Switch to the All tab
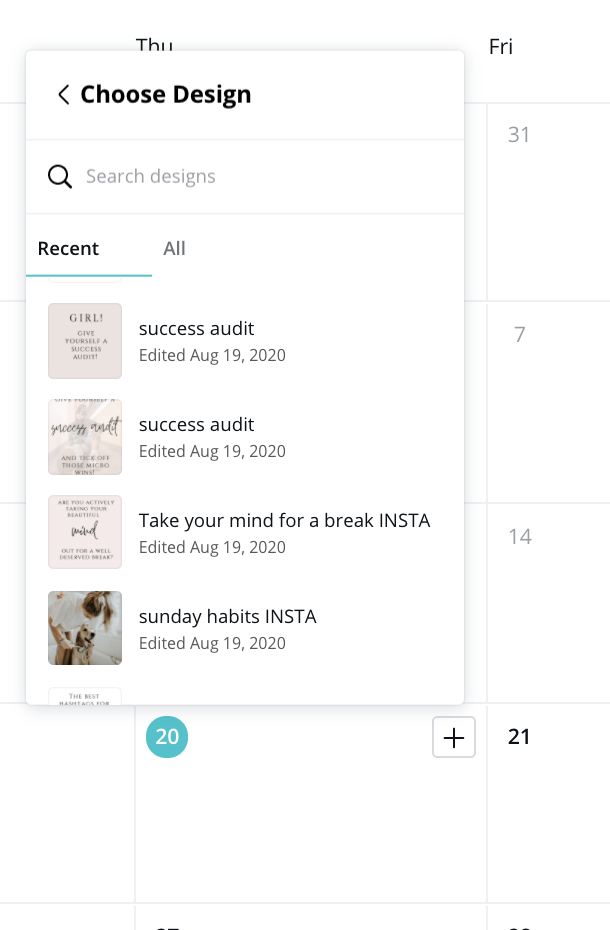This screenshot has height=930, width=610. (x=174, y=249)
